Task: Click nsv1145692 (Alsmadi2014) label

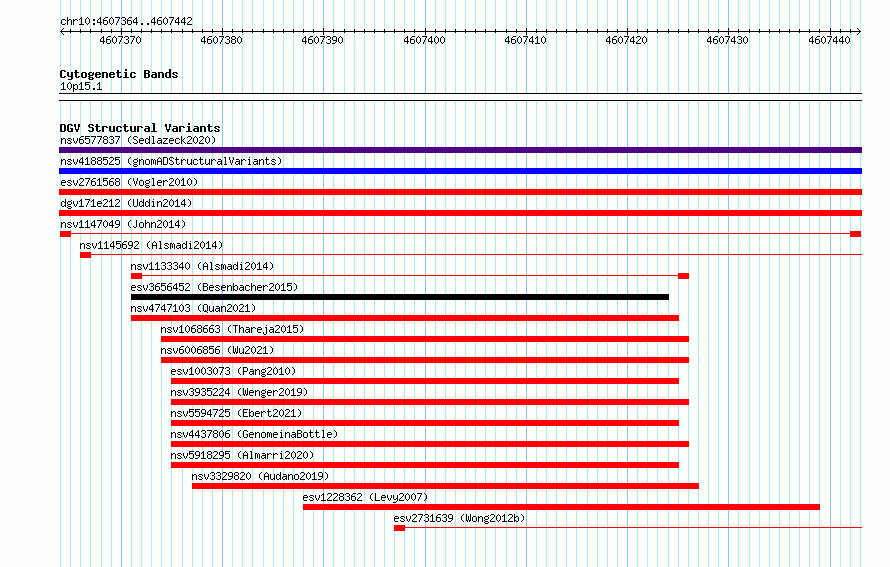Action: 151,245
